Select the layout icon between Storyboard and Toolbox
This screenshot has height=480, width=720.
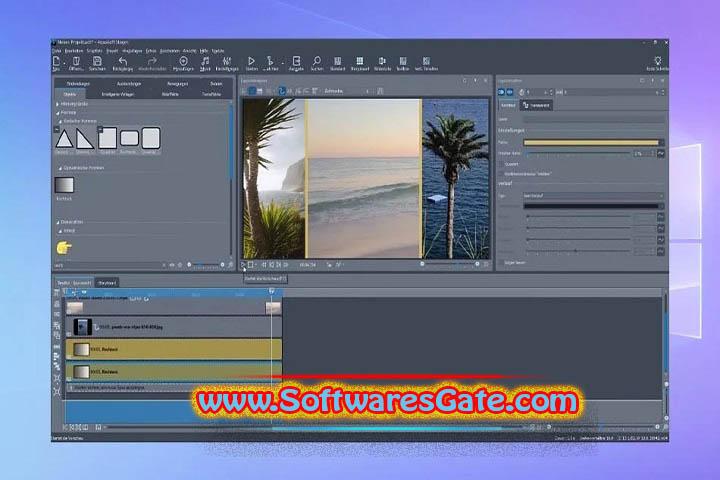382,63
